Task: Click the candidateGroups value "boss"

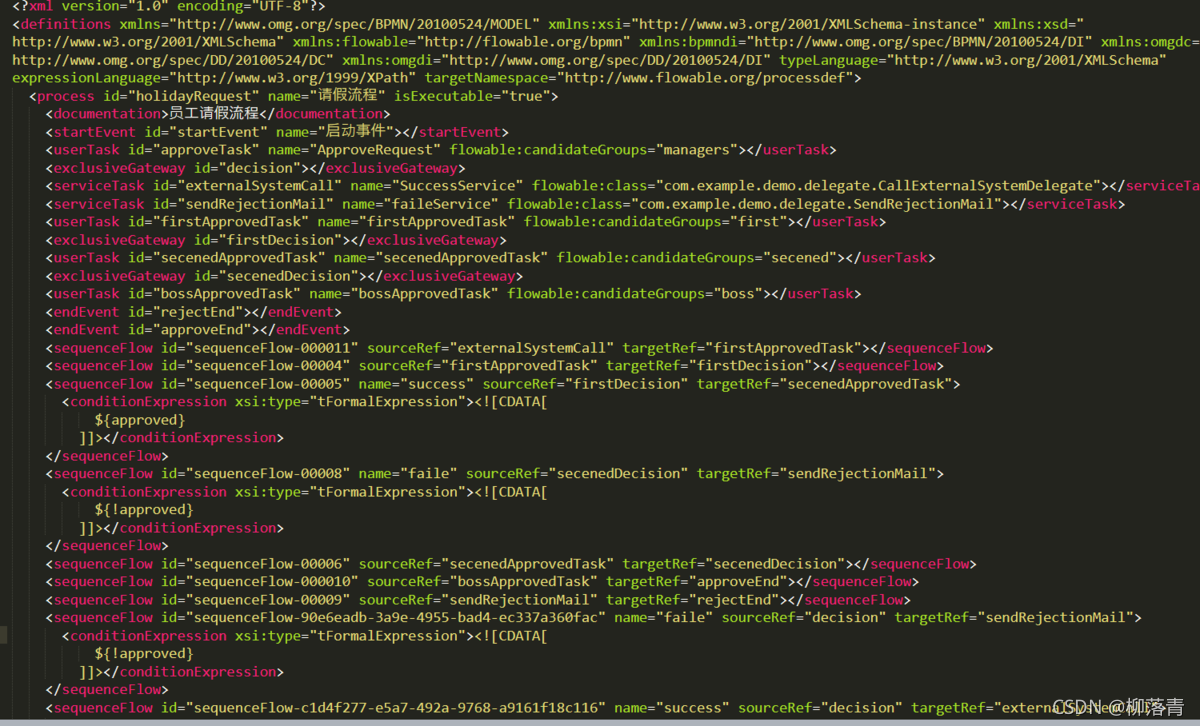Action: [737, 294]
